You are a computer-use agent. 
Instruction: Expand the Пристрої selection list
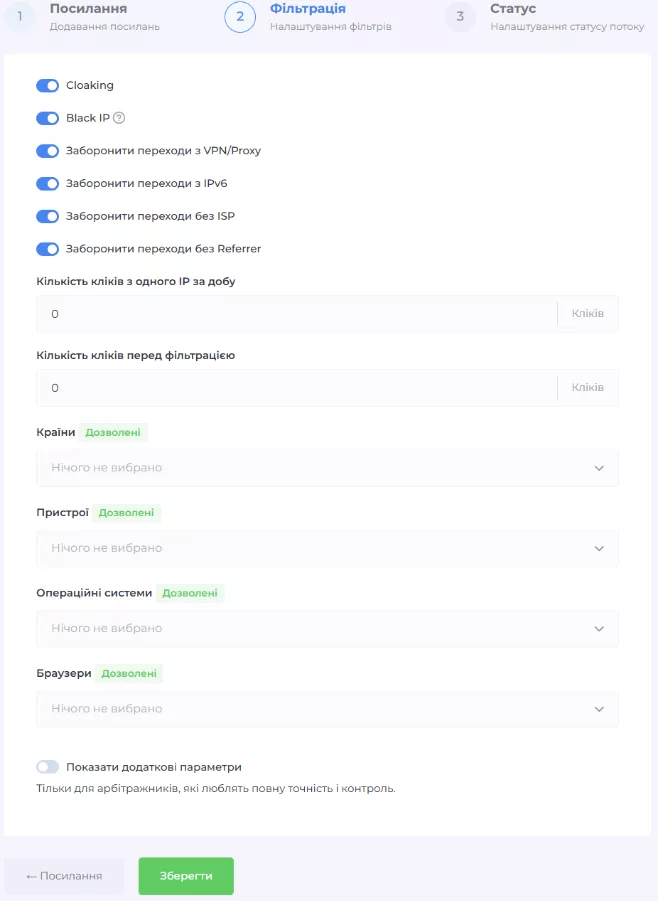click(x=327, y=548)
